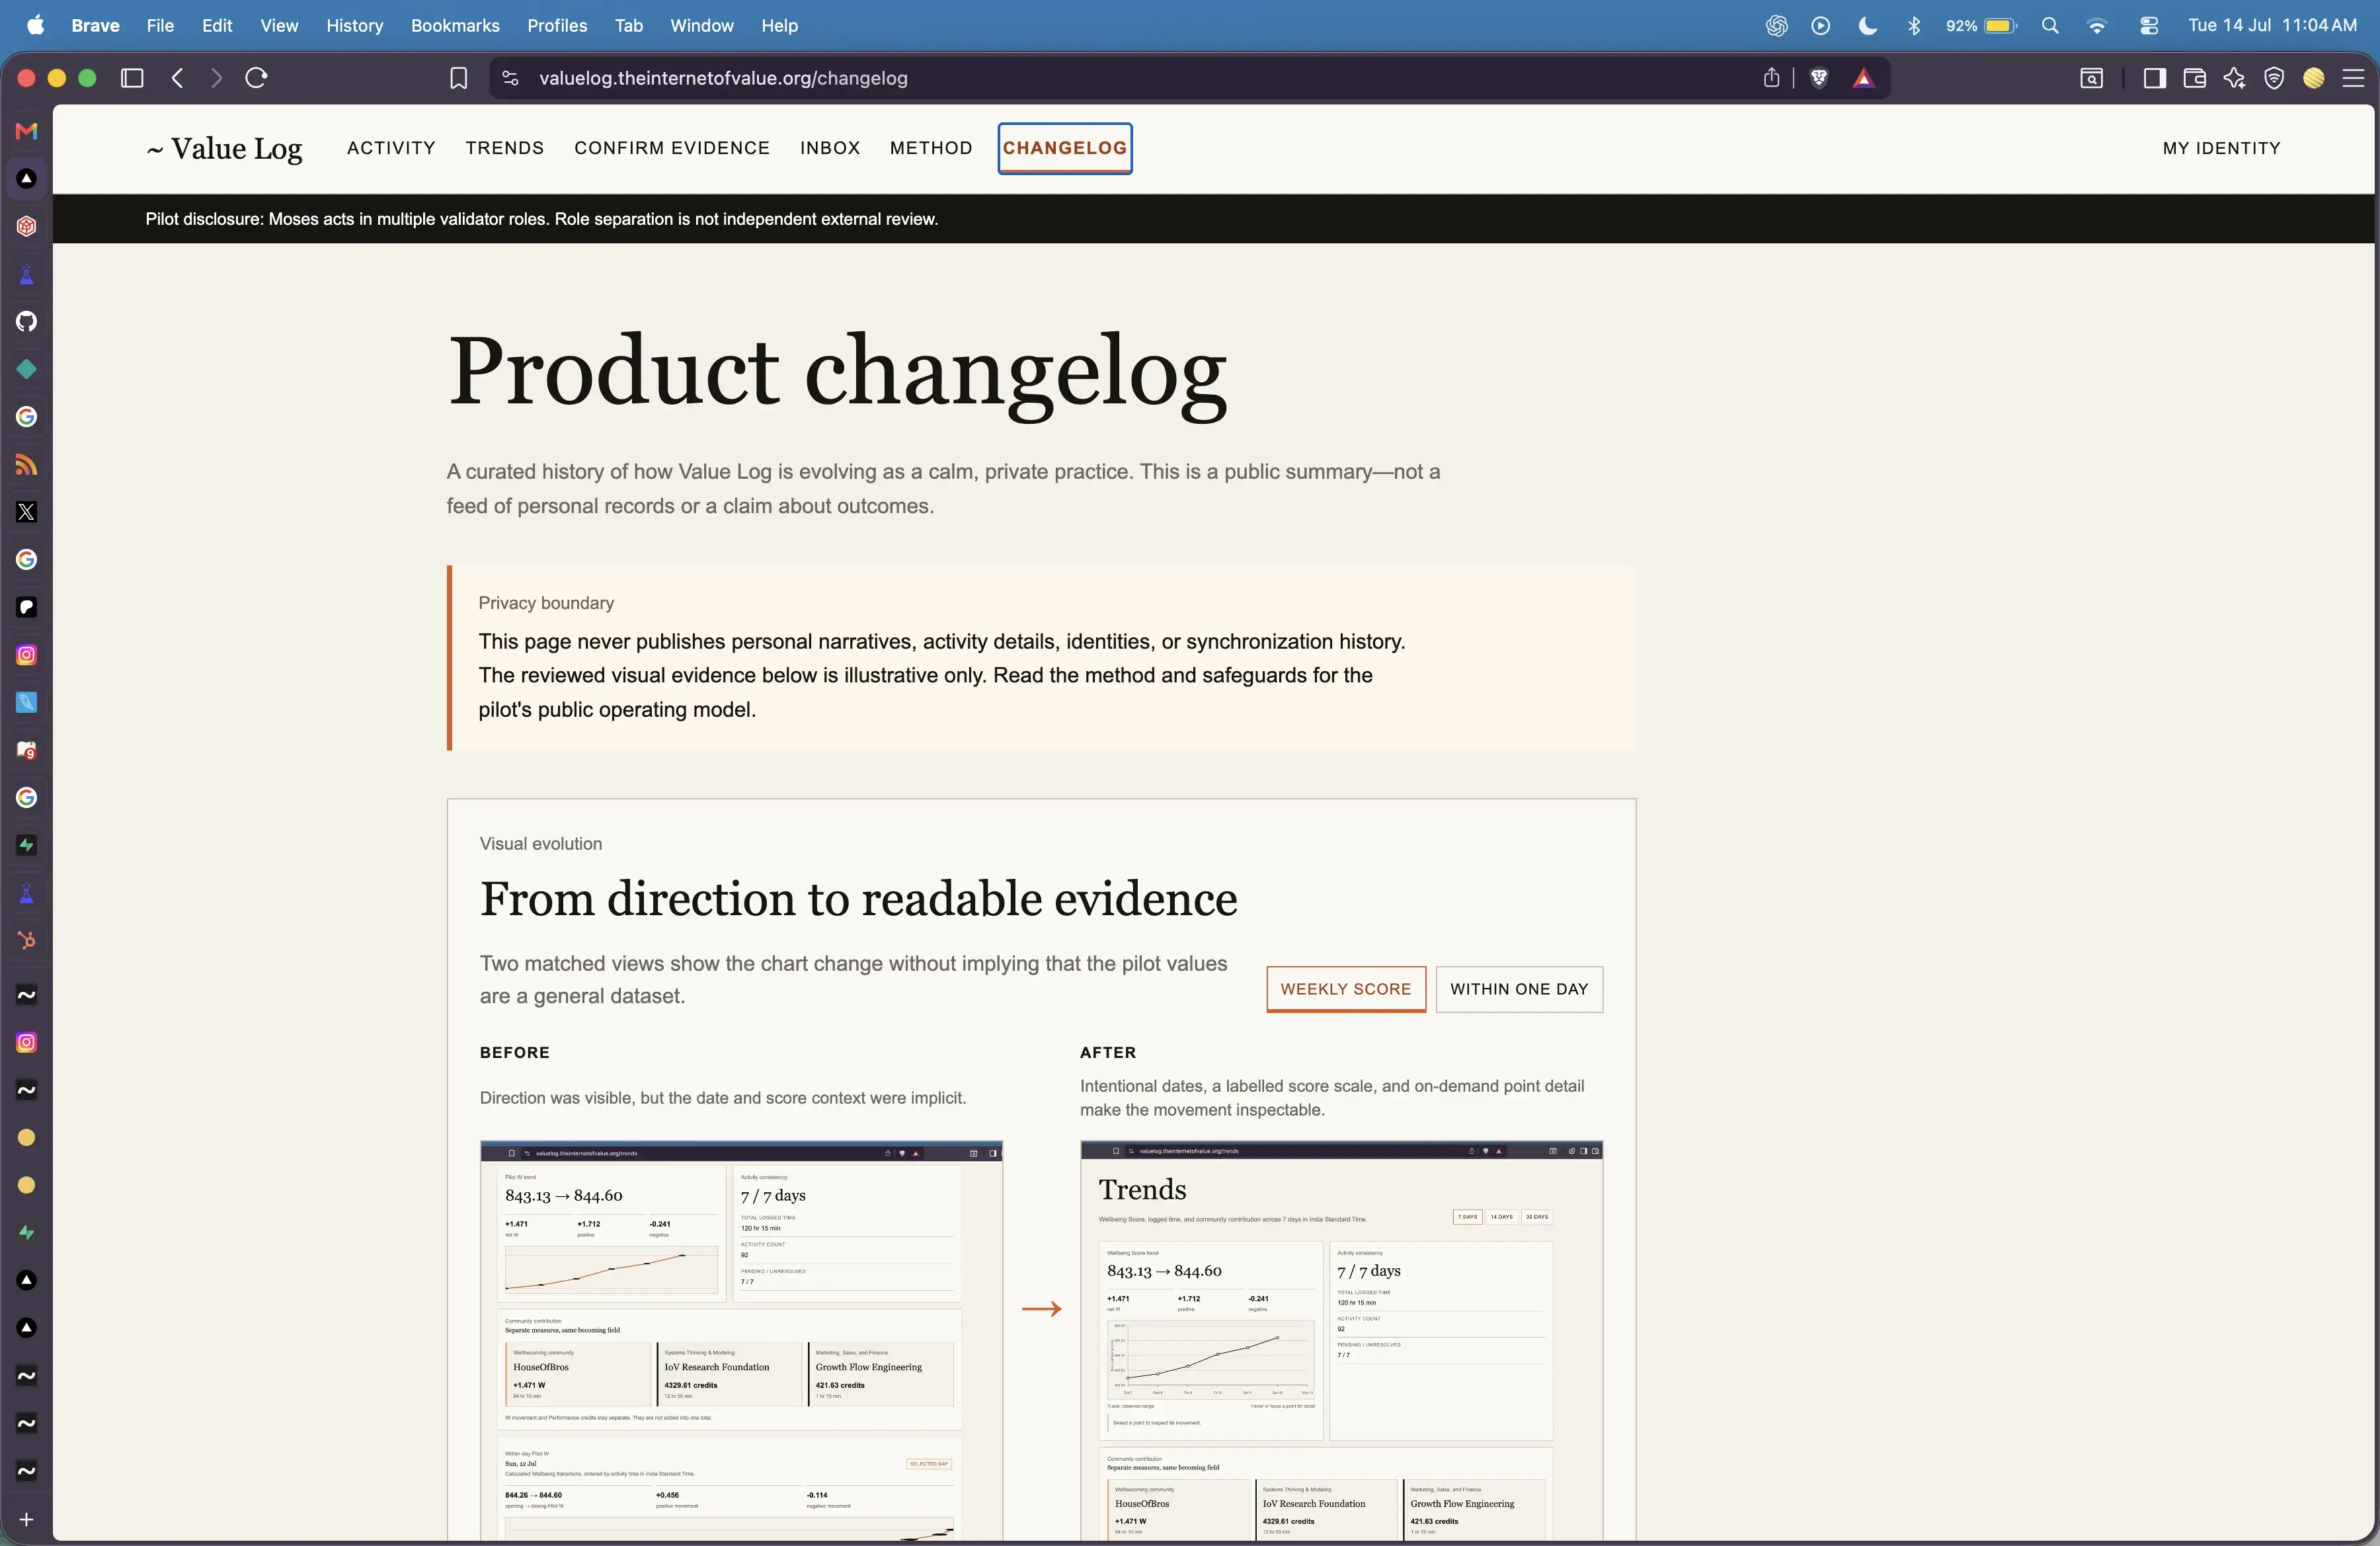Select the CHANGELOG nav tab

click(x=1065, y=148)
